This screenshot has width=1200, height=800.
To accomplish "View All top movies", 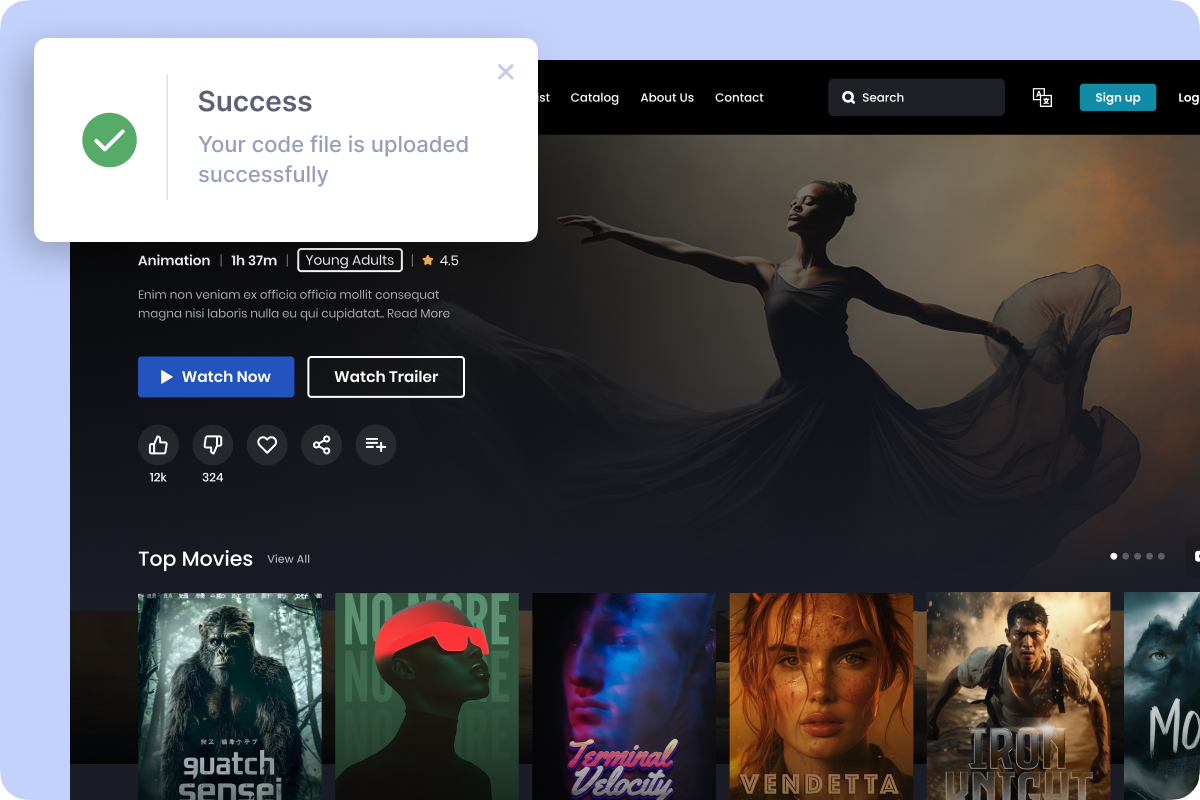I will point(288,559).
